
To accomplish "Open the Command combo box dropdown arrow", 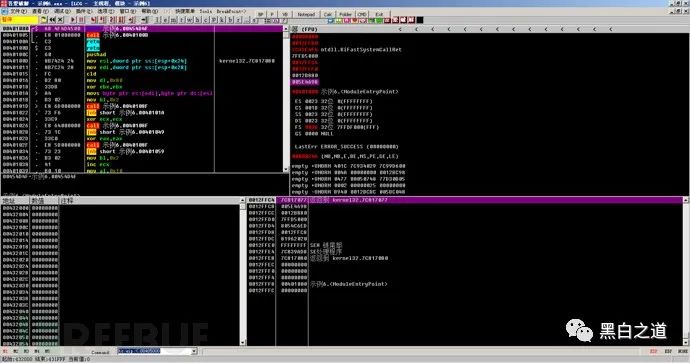I will 194,351.
